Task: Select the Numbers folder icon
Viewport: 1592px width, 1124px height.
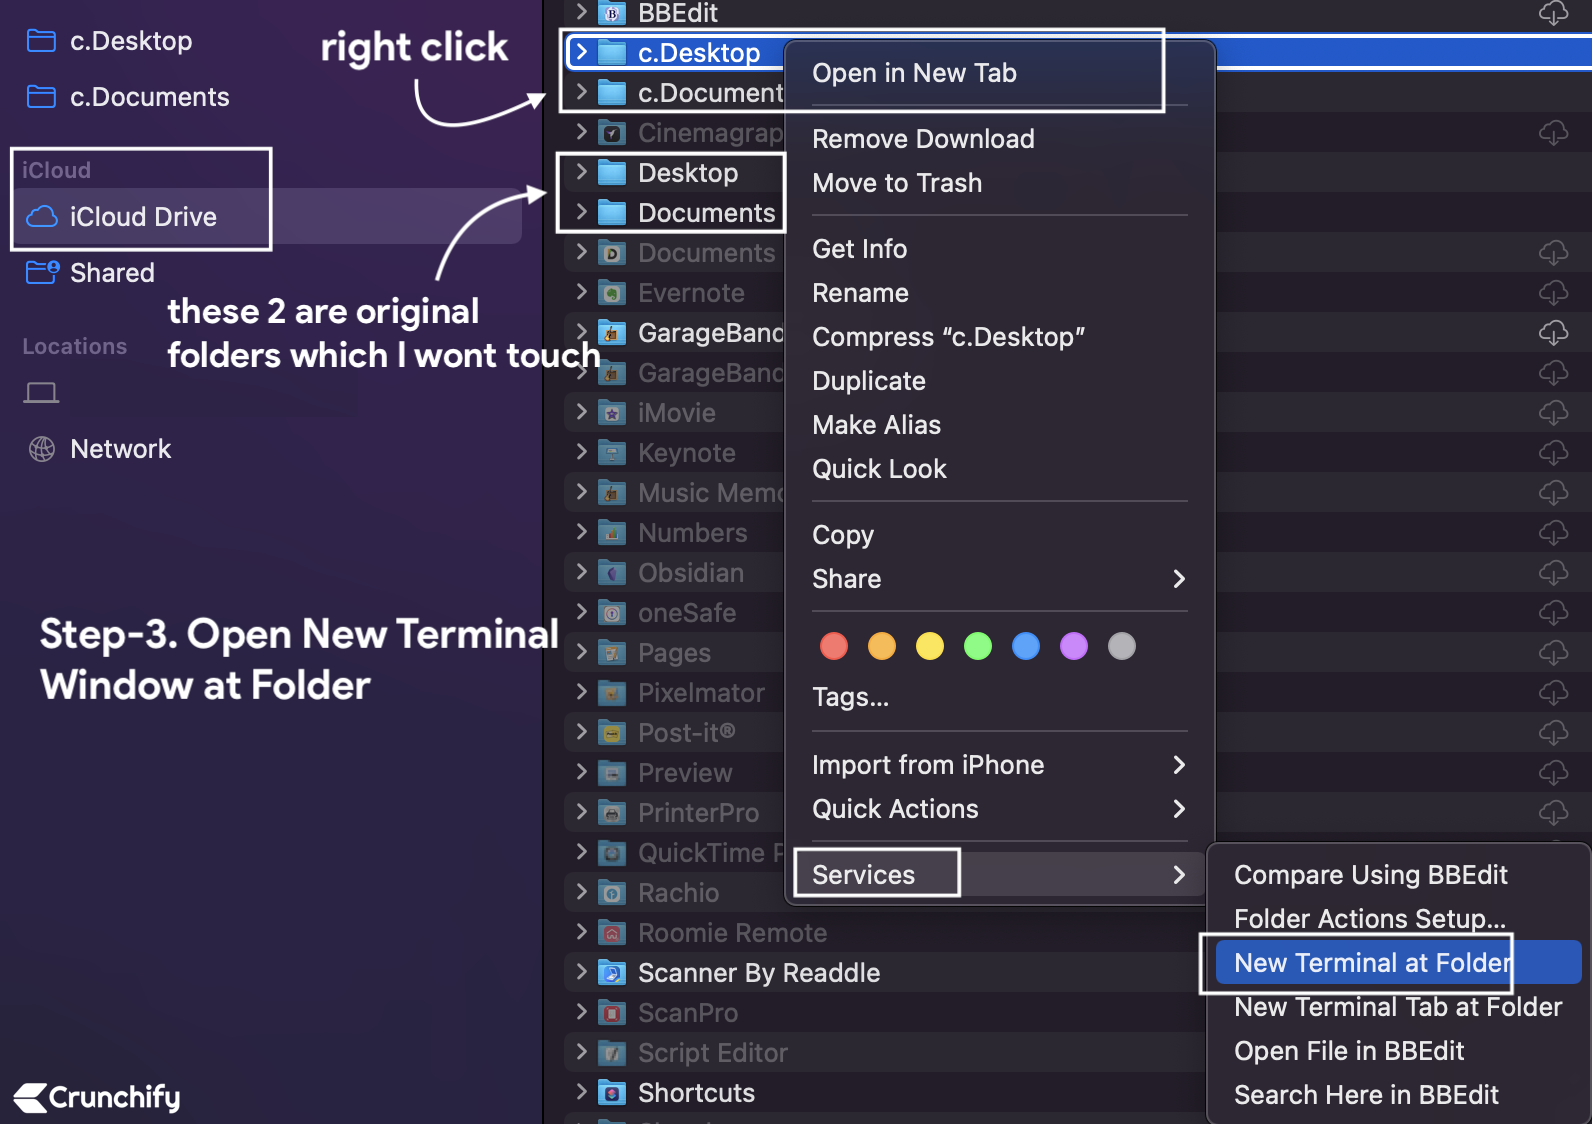Action: coord(611,533)
